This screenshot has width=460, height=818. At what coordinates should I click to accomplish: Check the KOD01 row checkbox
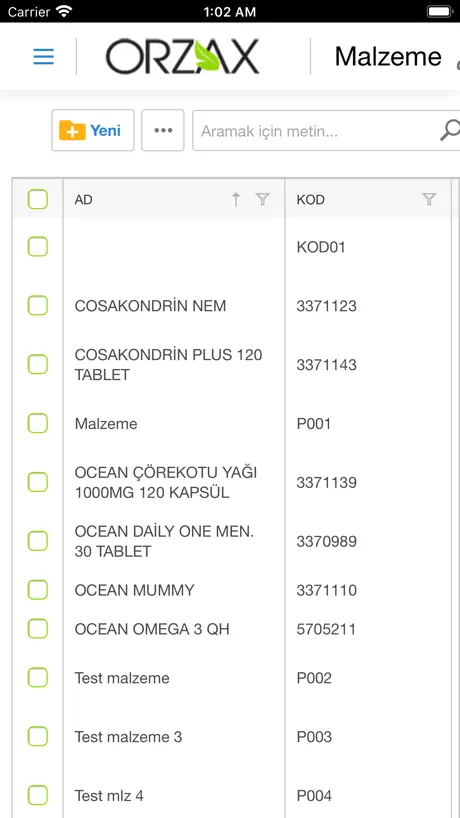click(38, 247)
